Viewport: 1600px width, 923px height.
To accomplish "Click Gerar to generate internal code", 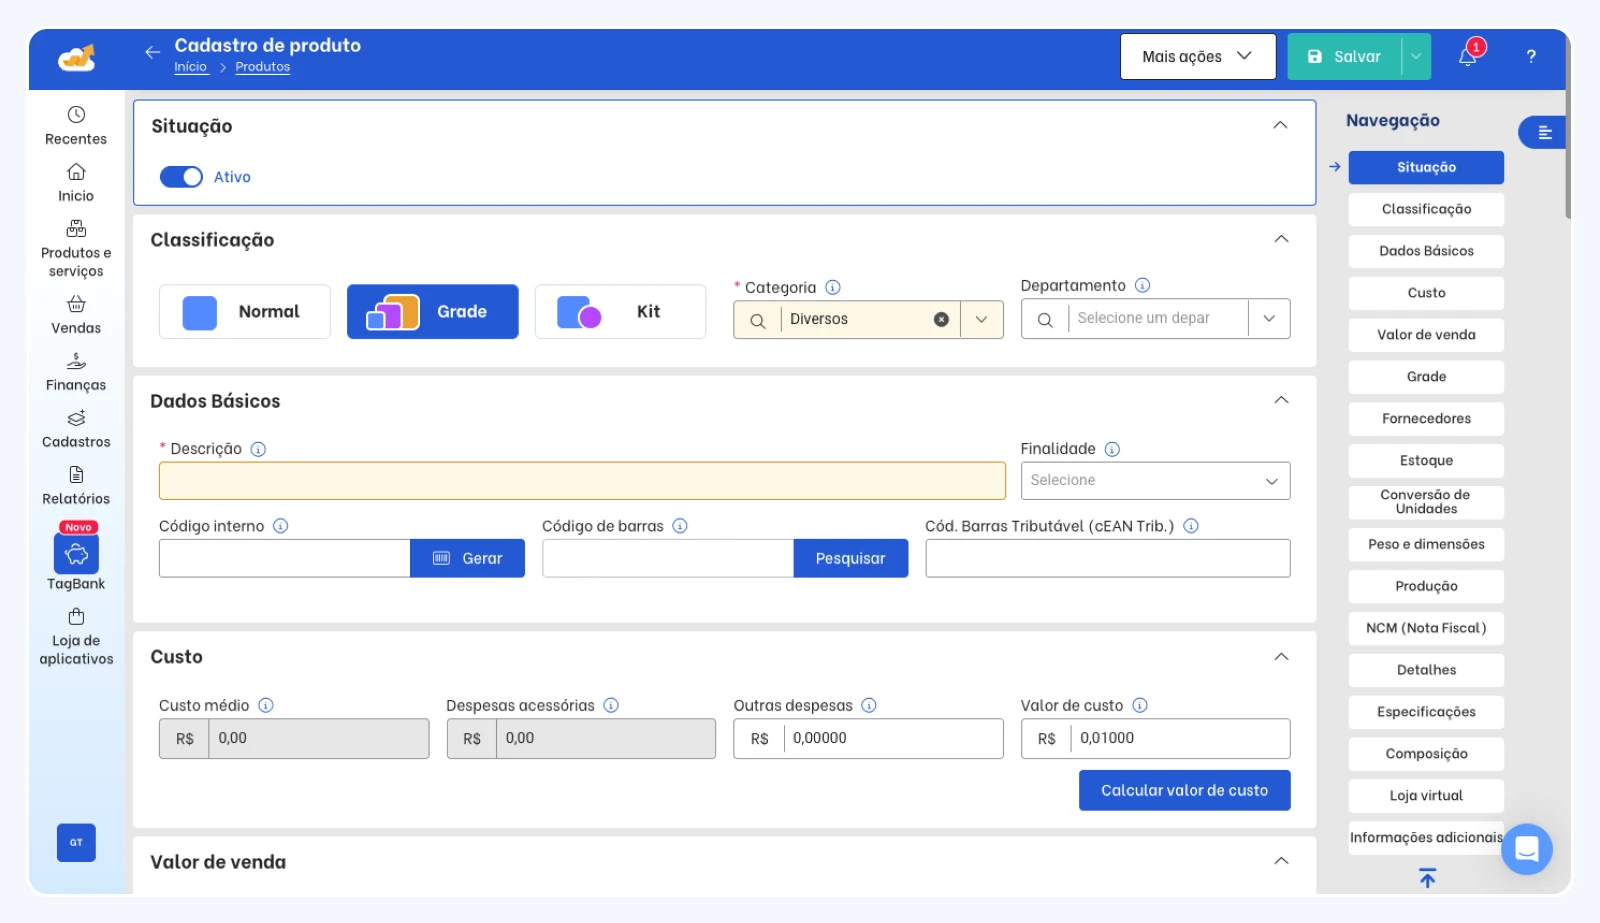I will tap(467, 558).
